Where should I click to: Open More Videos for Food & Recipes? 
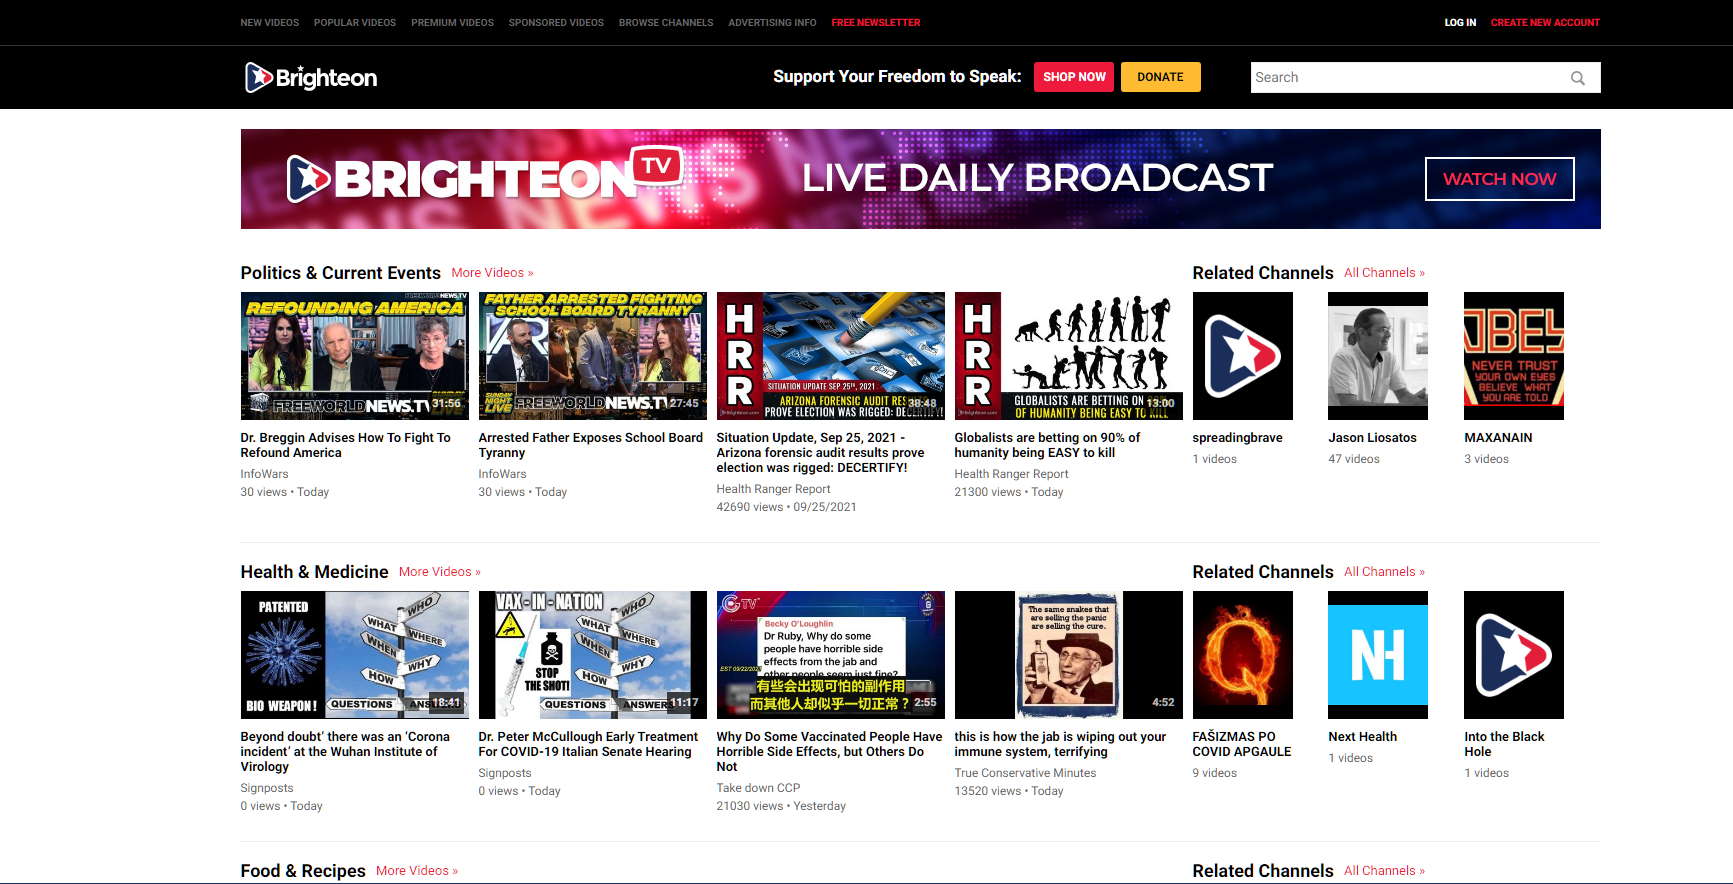(417, 871)
